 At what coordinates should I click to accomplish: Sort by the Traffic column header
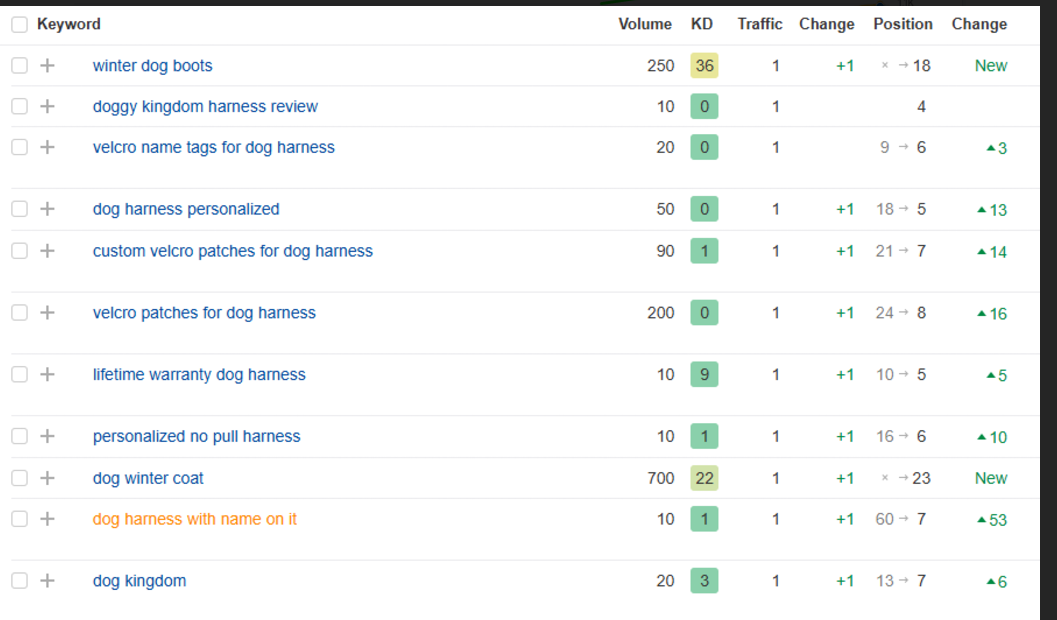pos(760,24)
